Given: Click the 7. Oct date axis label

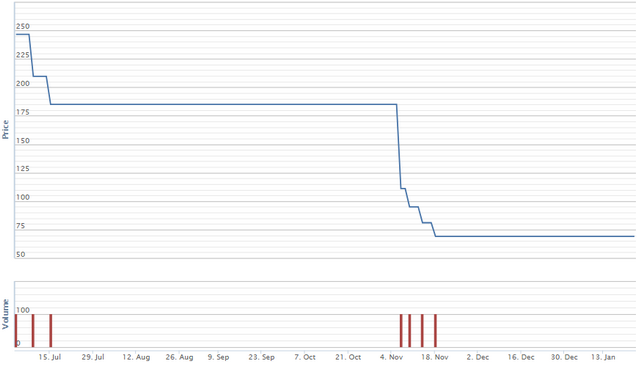Looking at the screenshot, I should (x=304, y=357).
